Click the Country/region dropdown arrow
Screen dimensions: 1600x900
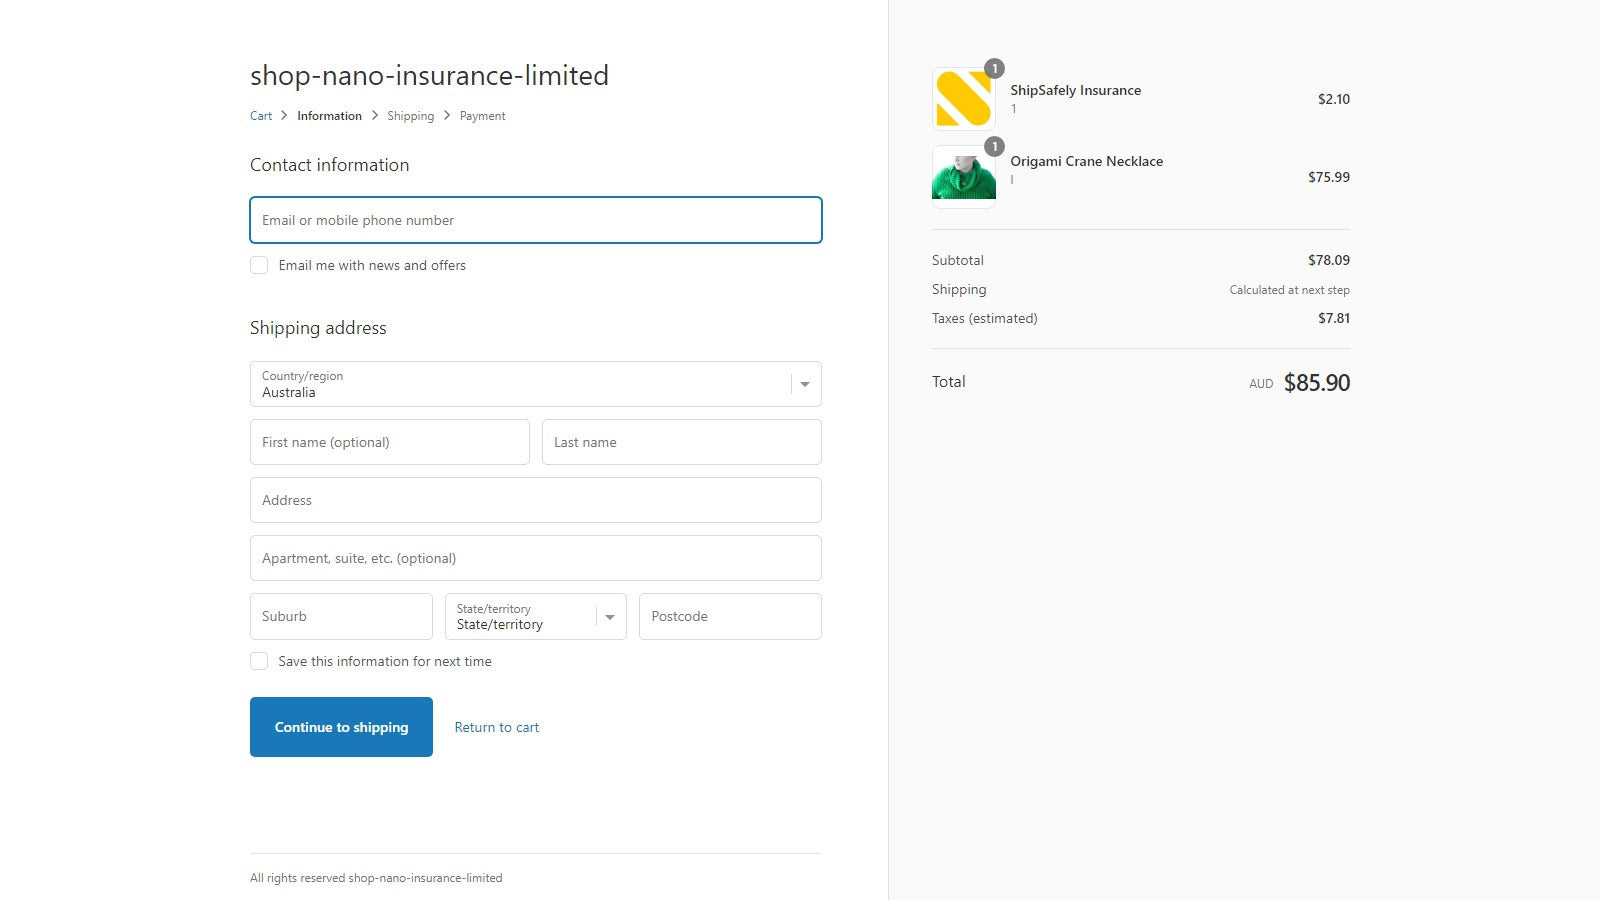point(805,384)
